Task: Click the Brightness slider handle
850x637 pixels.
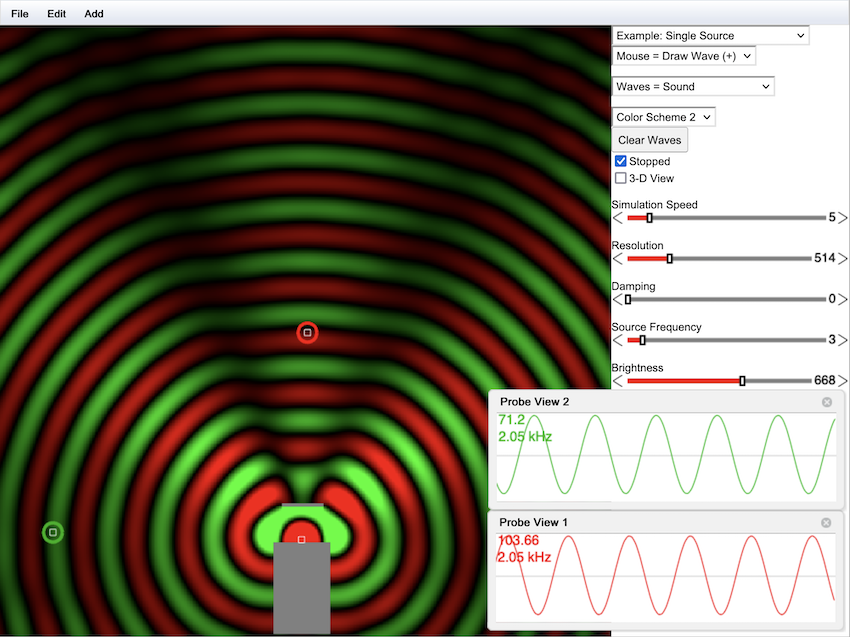Action: tap(742, 381)
